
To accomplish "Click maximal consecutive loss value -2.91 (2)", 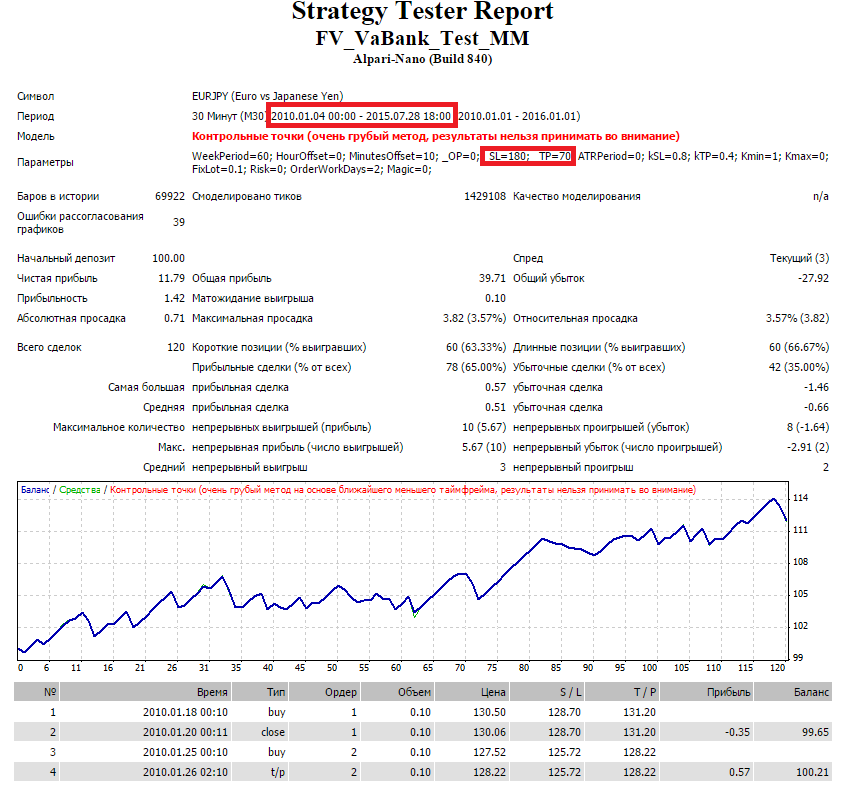I will coord(808,448).
